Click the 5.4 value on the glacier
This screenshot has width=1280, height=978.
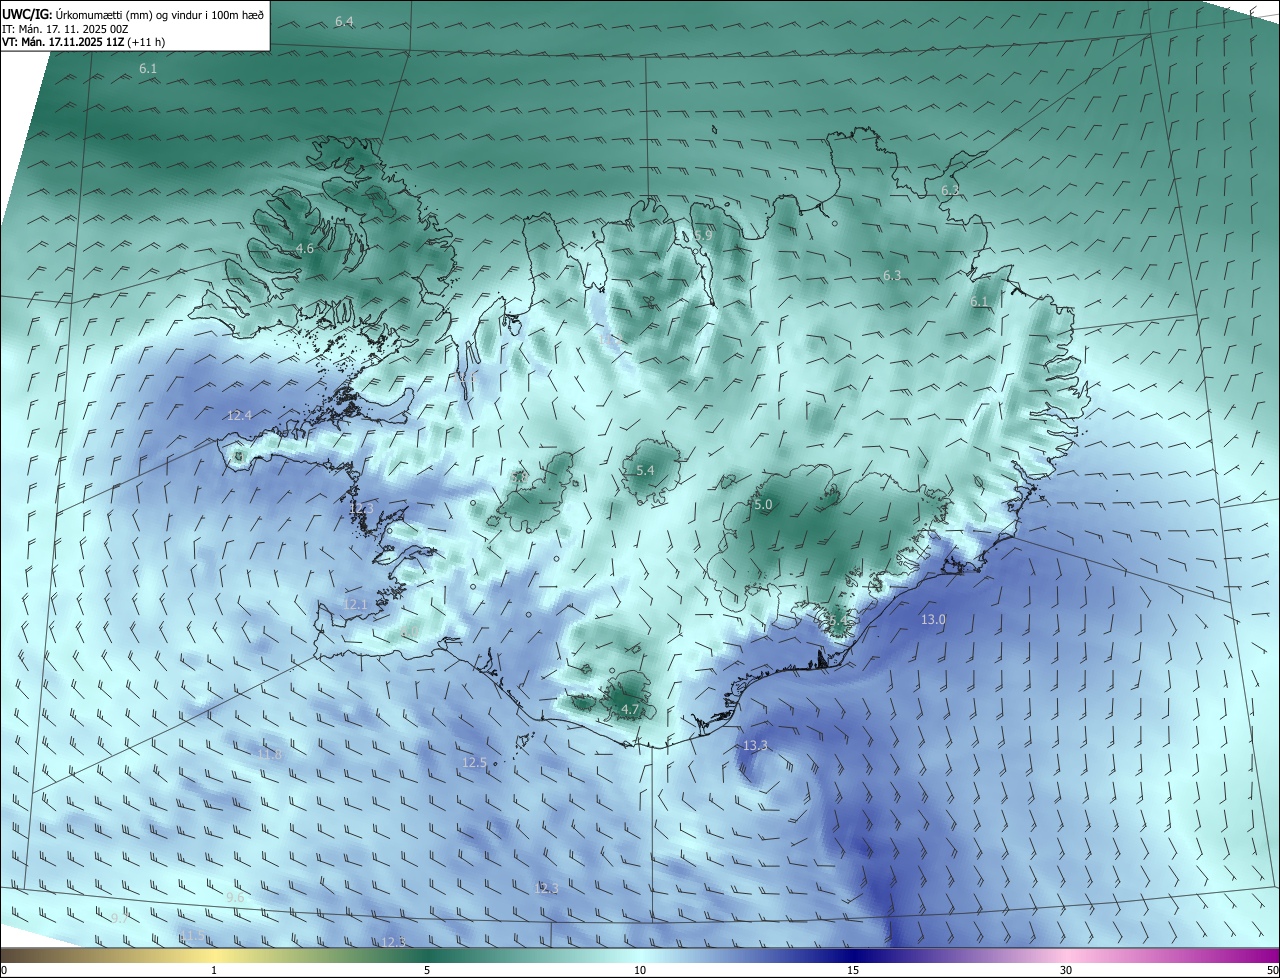pyautogui.click(x=645, y=470)
